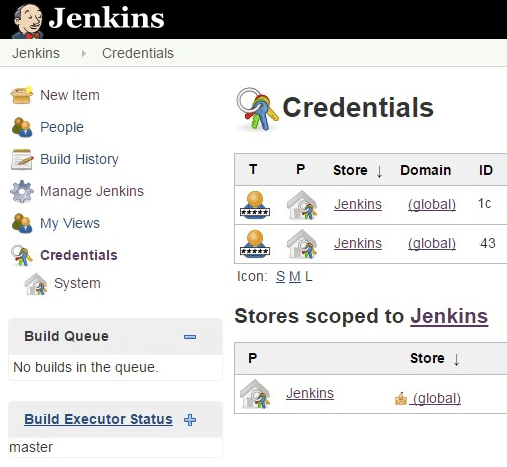The image size is (507, 467).
Task: Open People via its sidebar icon
Action: click(x=22, y=127)
